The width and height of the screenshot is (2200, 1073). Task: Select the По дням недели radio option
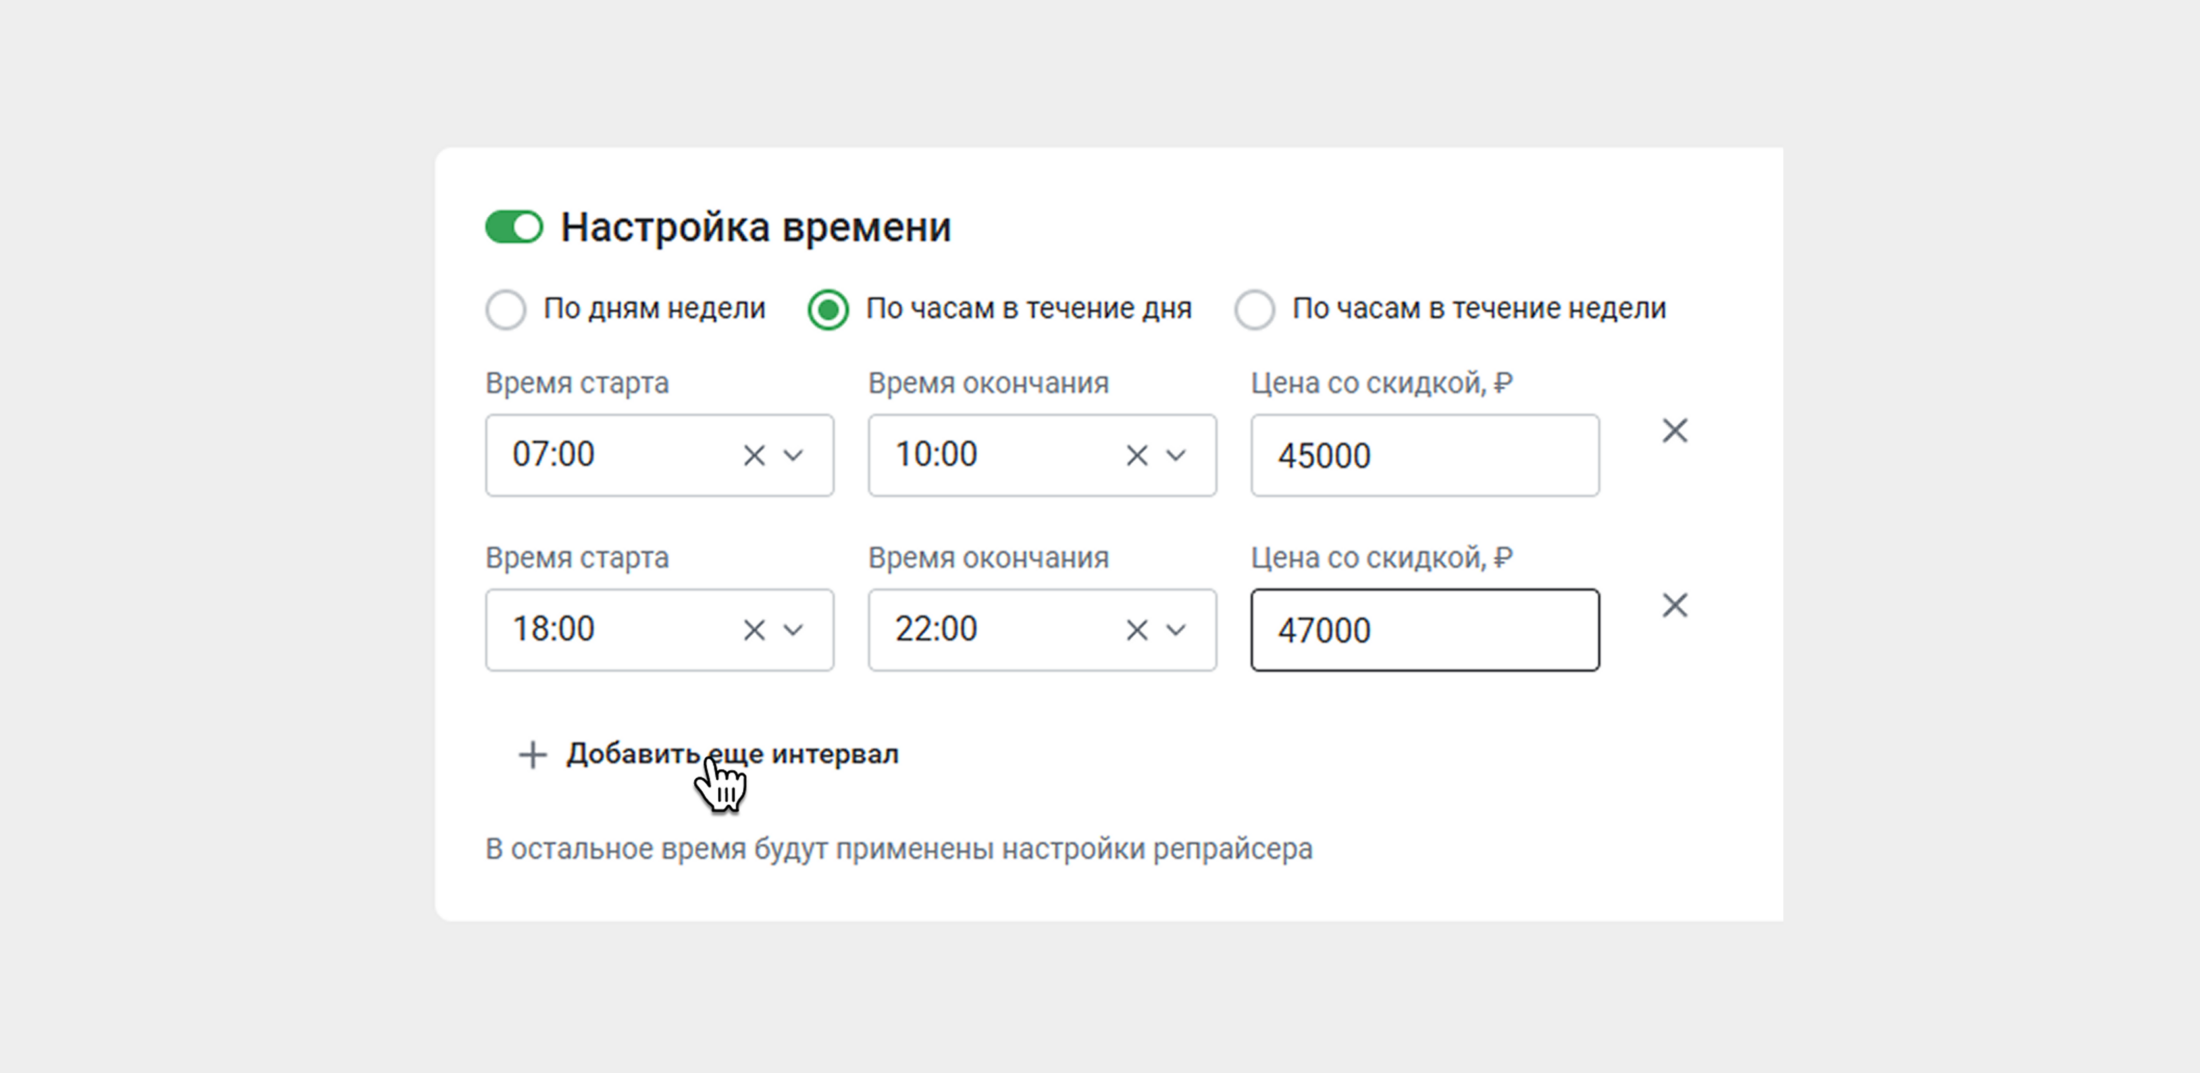pos(506,309)
